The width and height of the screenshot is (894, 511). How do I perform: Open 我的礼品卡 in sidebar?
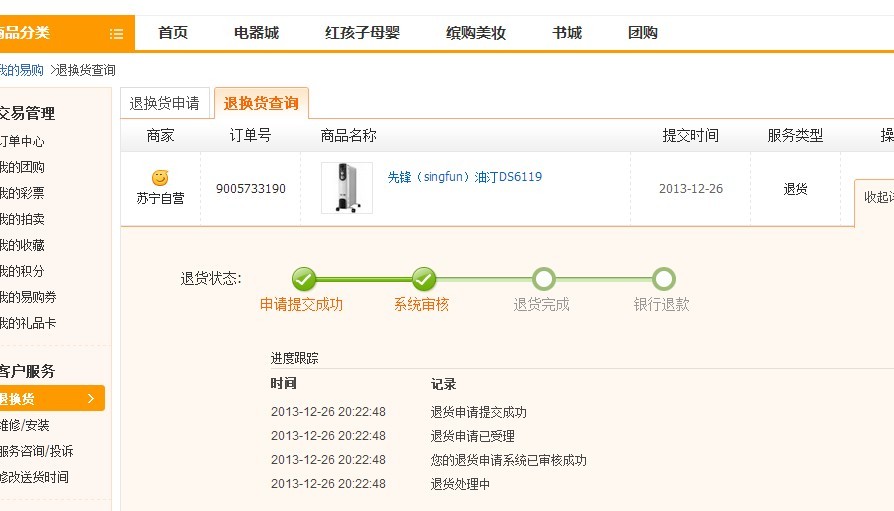click(28, 323)
